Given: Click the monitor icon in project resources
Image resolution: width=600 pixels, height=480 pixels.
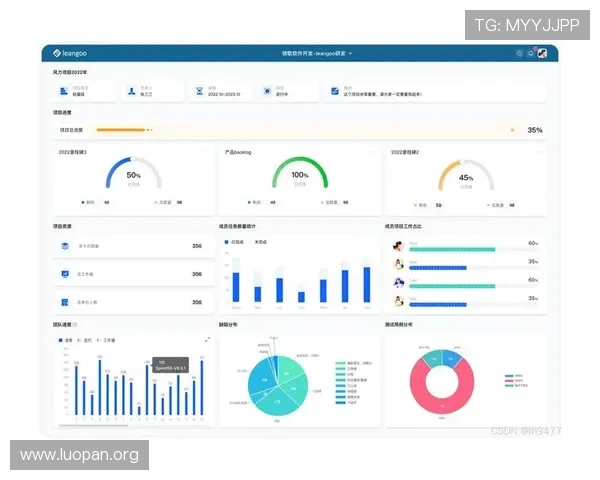Looking at the screenshot, I should pyautogui.click(x=65, y=274).
